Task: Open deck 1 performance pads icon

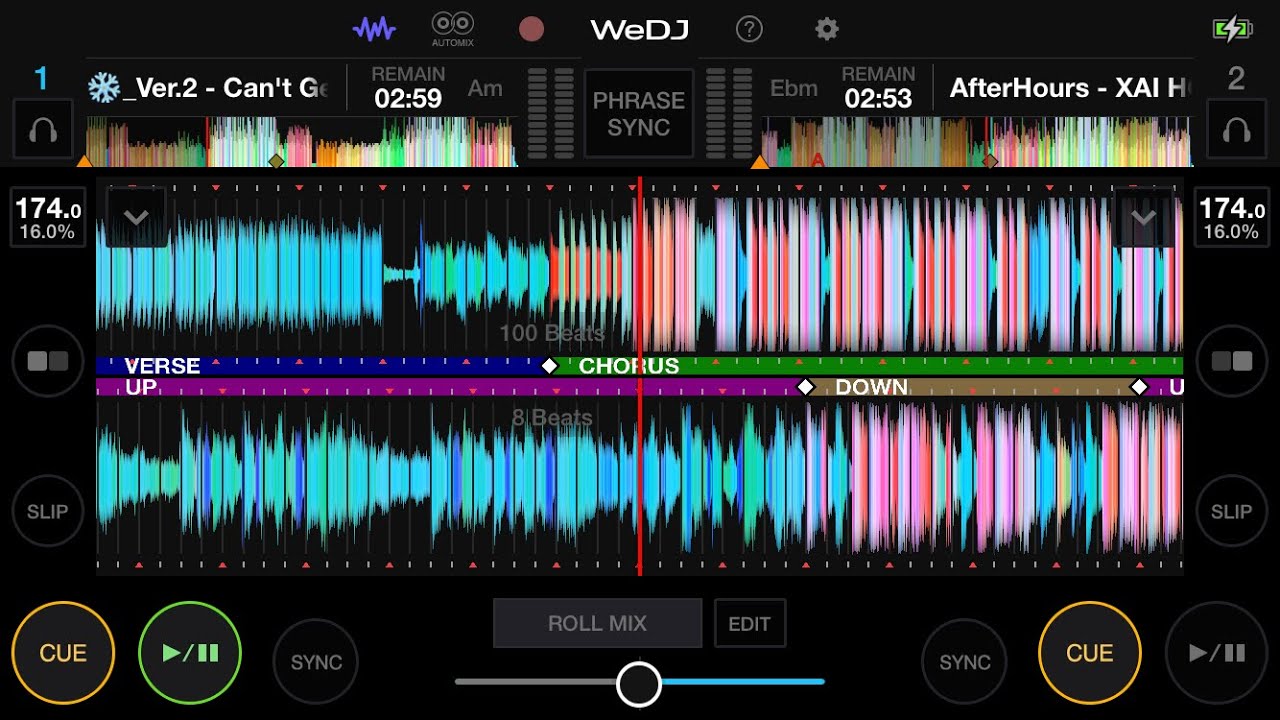Action: pos(48,361)
